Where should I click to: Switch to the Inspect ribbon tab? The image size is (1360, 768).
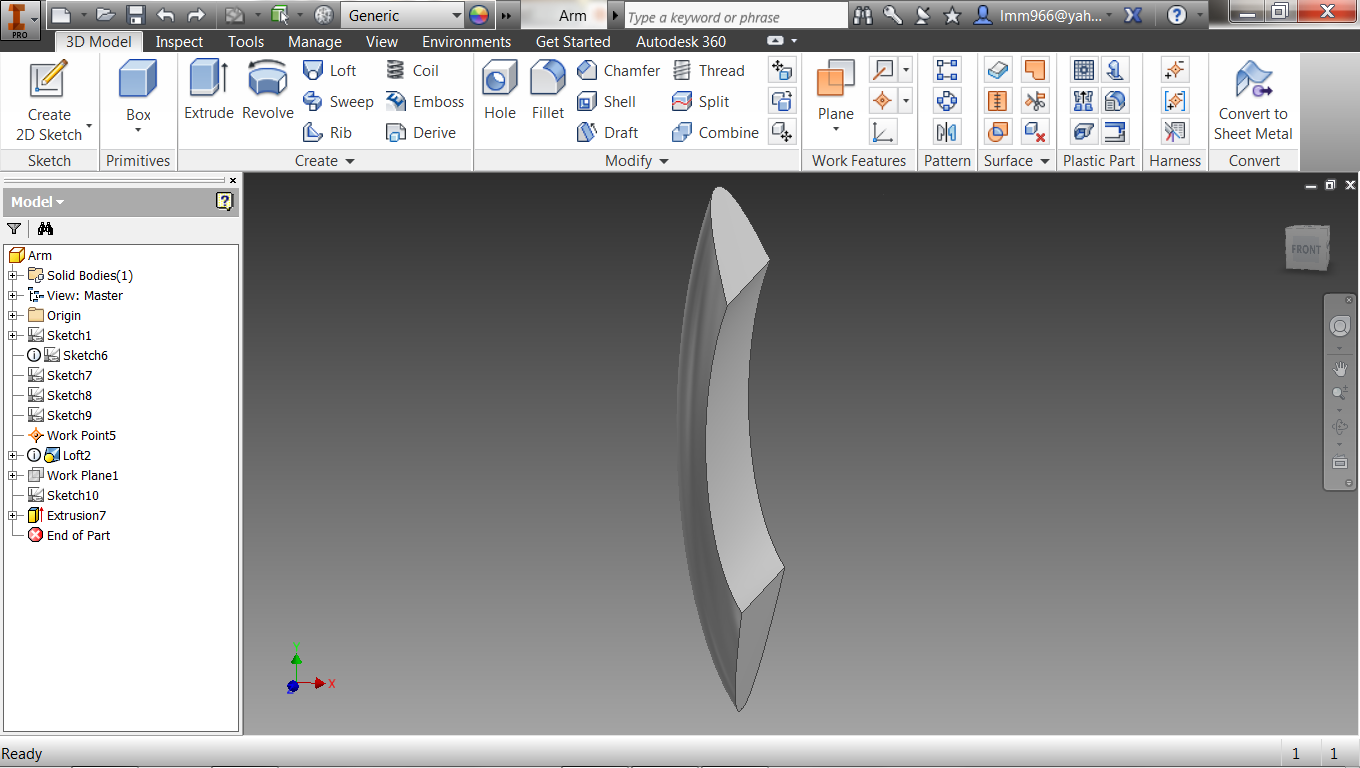(180, 42)
